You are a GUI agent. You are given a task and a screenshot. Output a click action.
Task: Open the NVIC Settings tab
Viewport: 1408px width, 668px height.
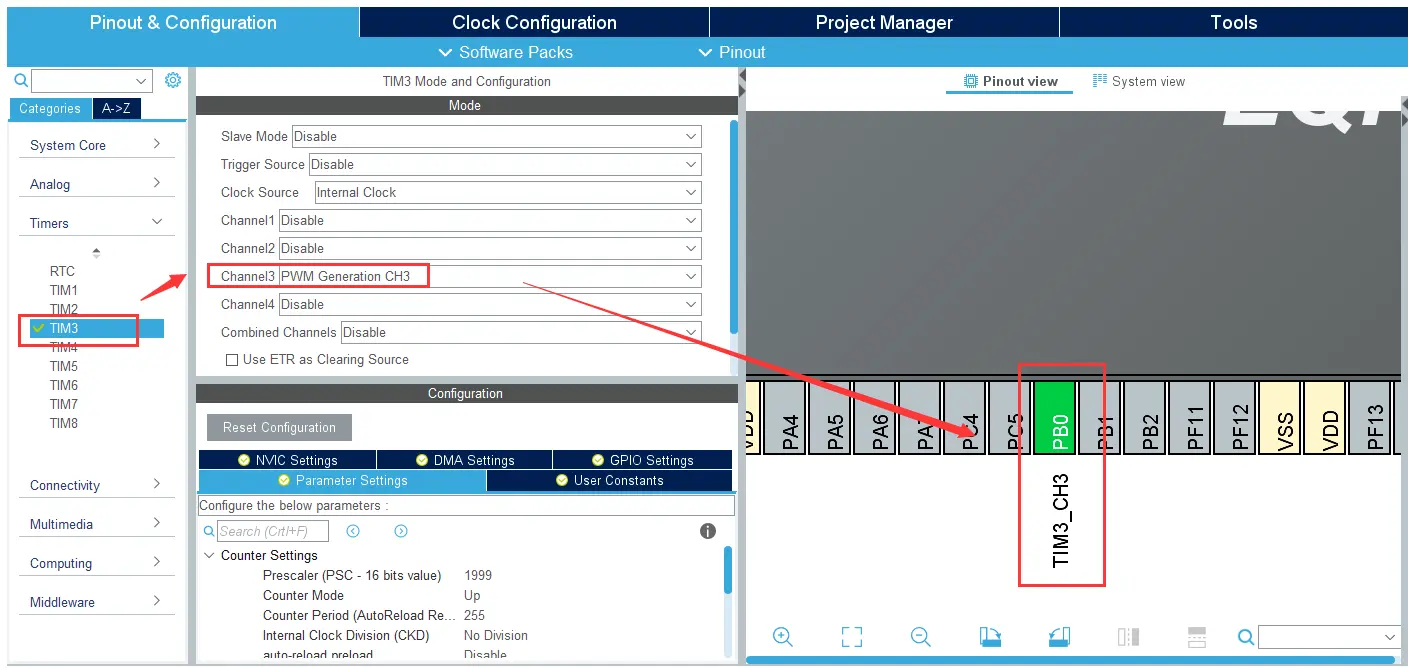point(288,460)
